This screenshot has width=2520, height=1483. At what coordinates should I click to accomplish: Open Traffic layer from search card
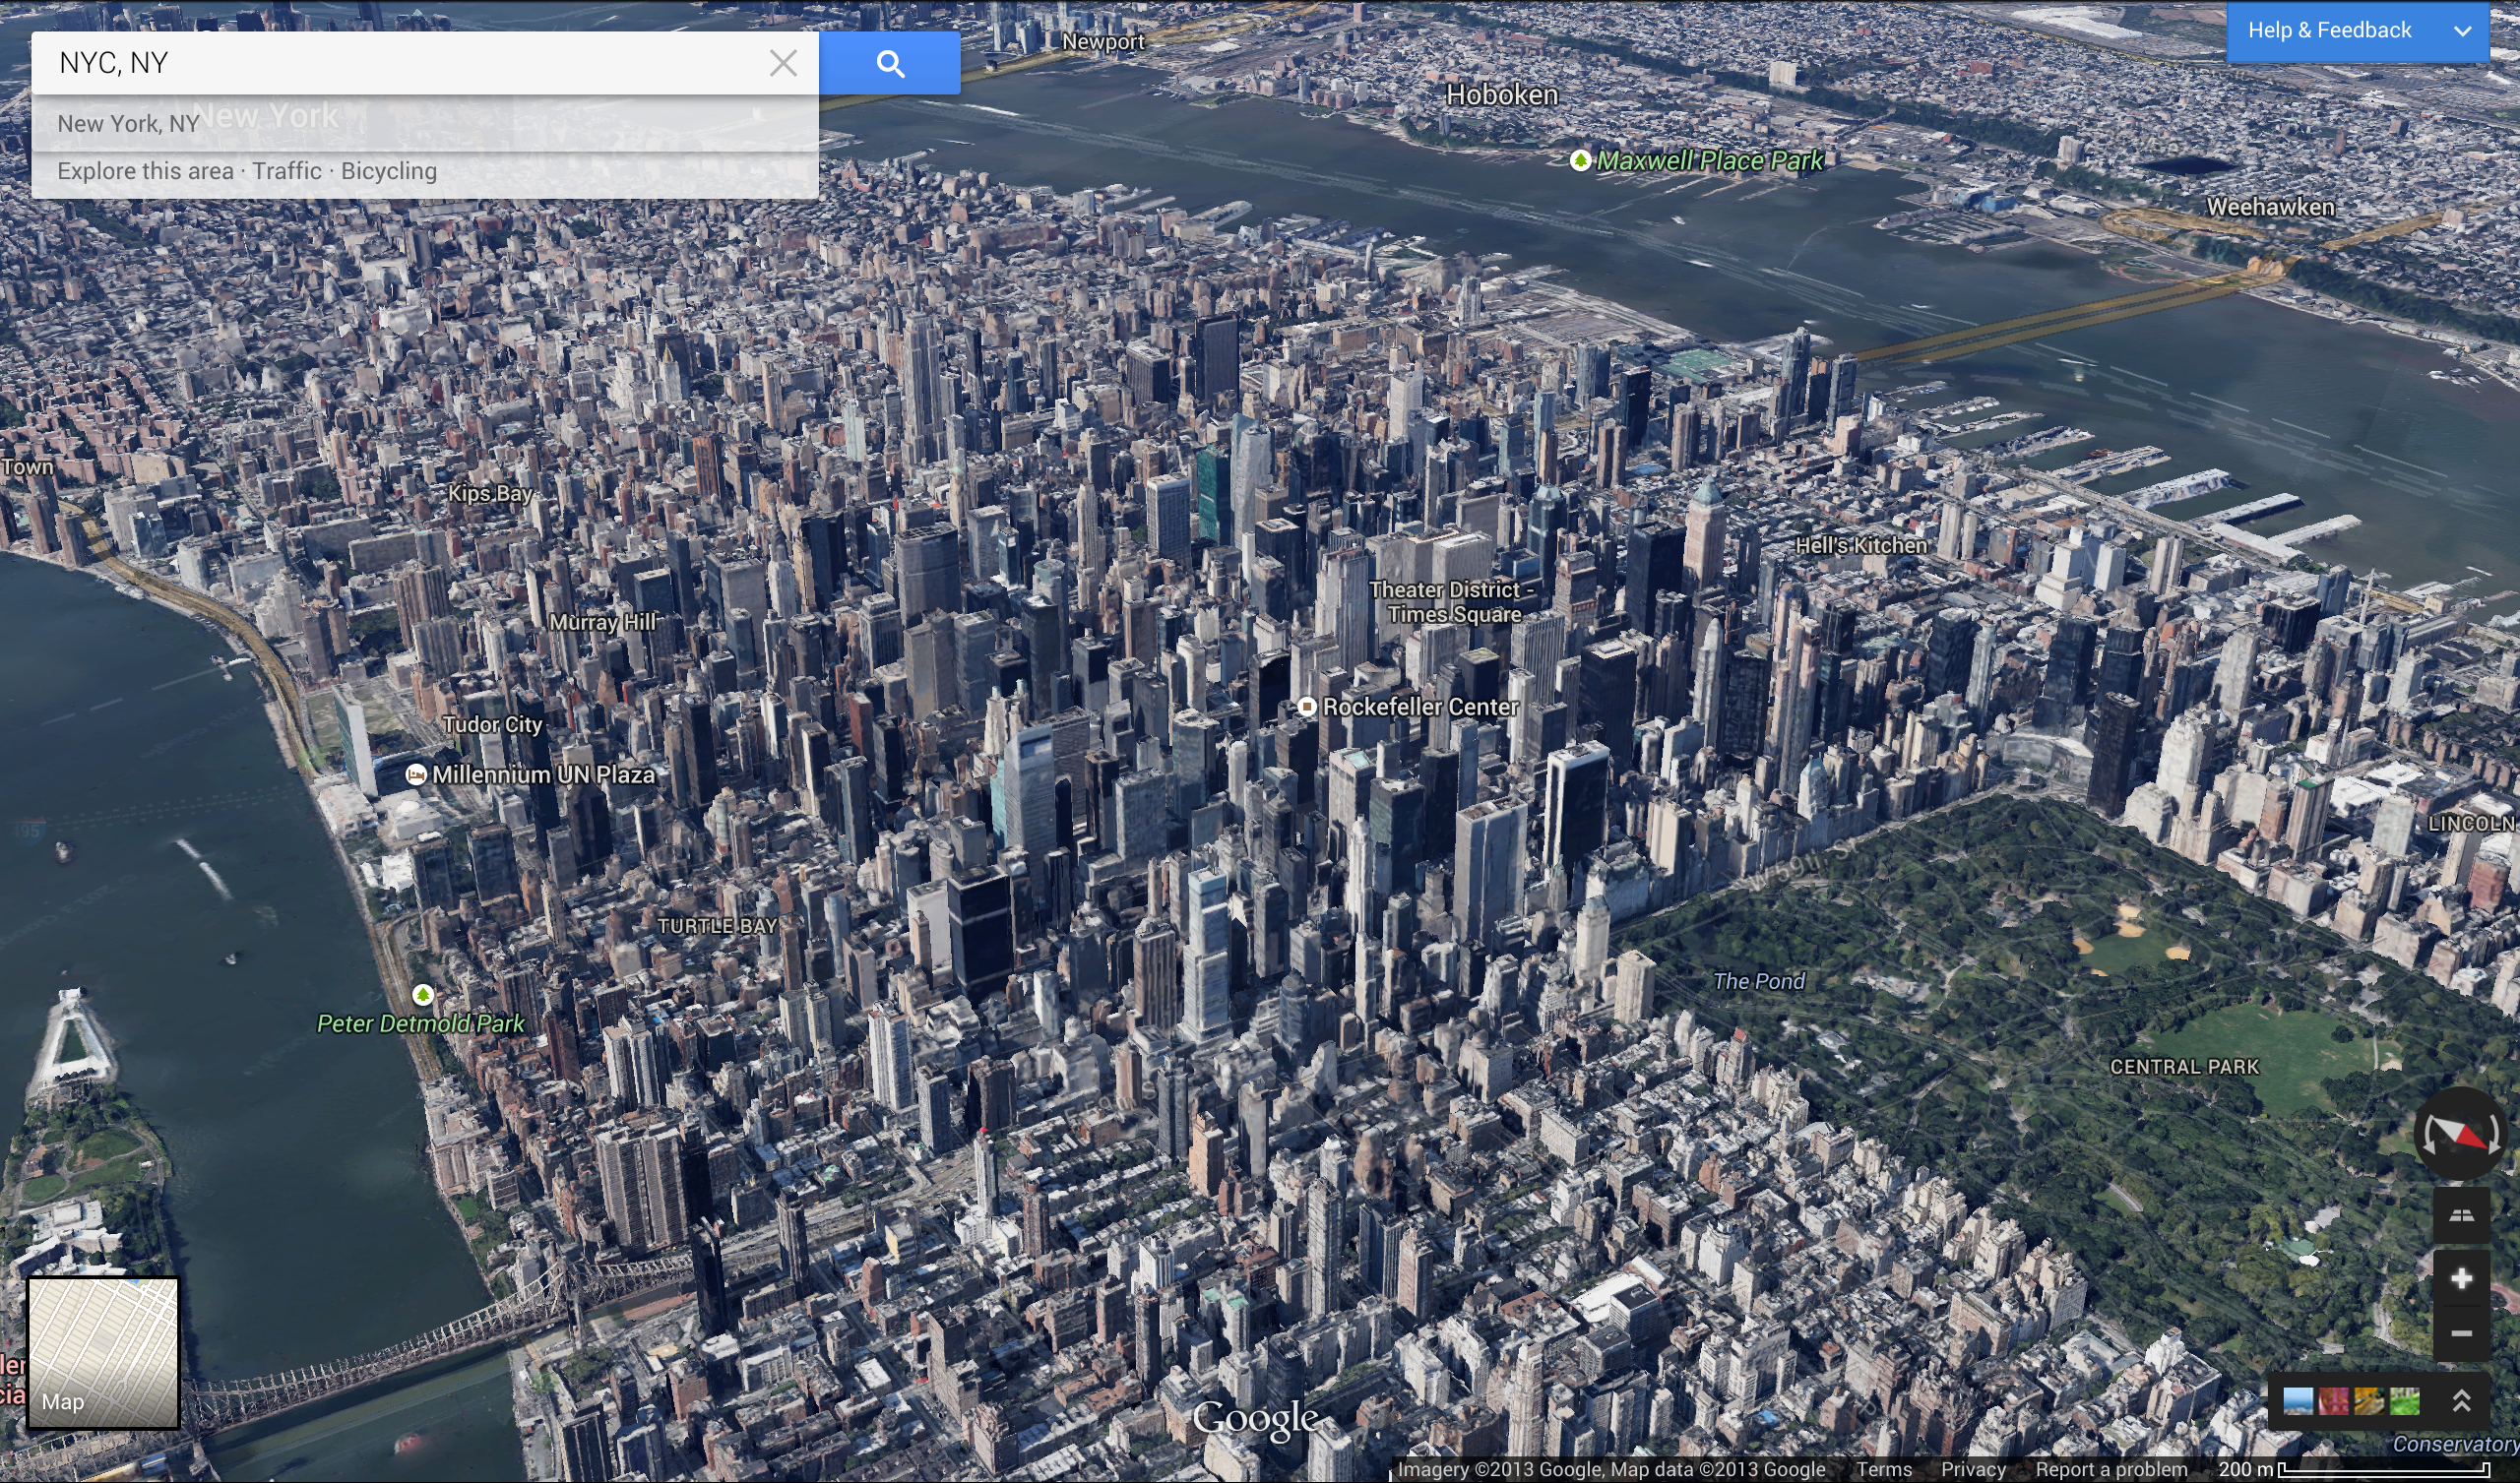click(x=286, y=171)
